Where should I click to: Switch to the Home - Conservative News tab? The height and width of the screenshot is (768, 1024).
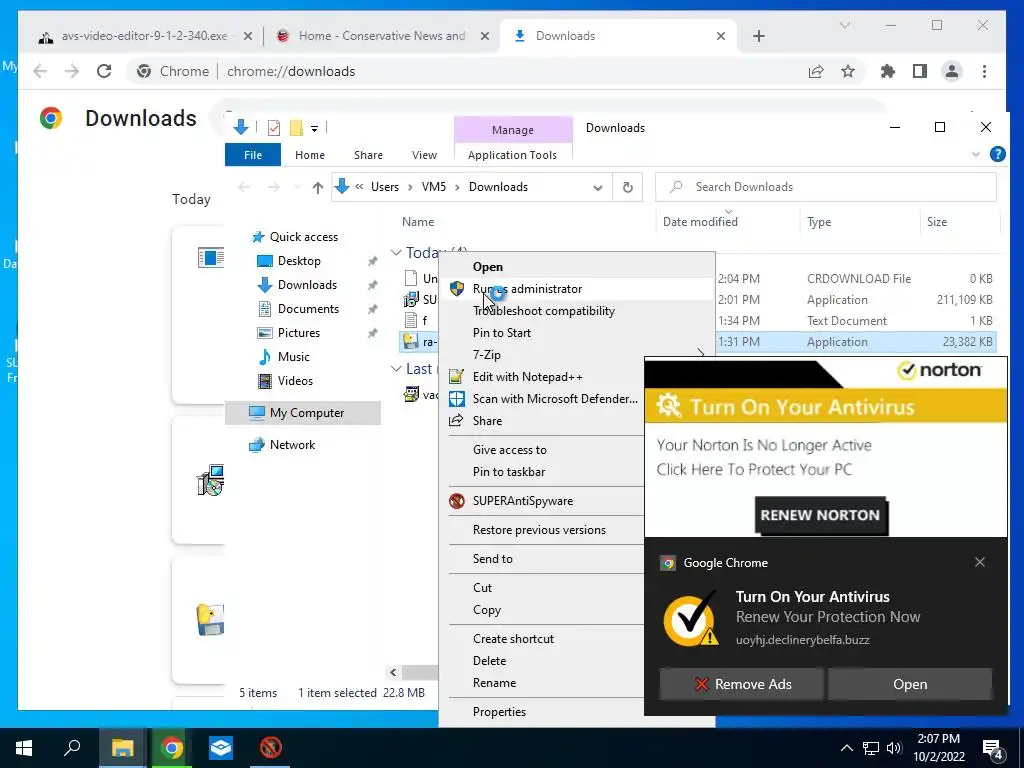[x=381, y=36]
